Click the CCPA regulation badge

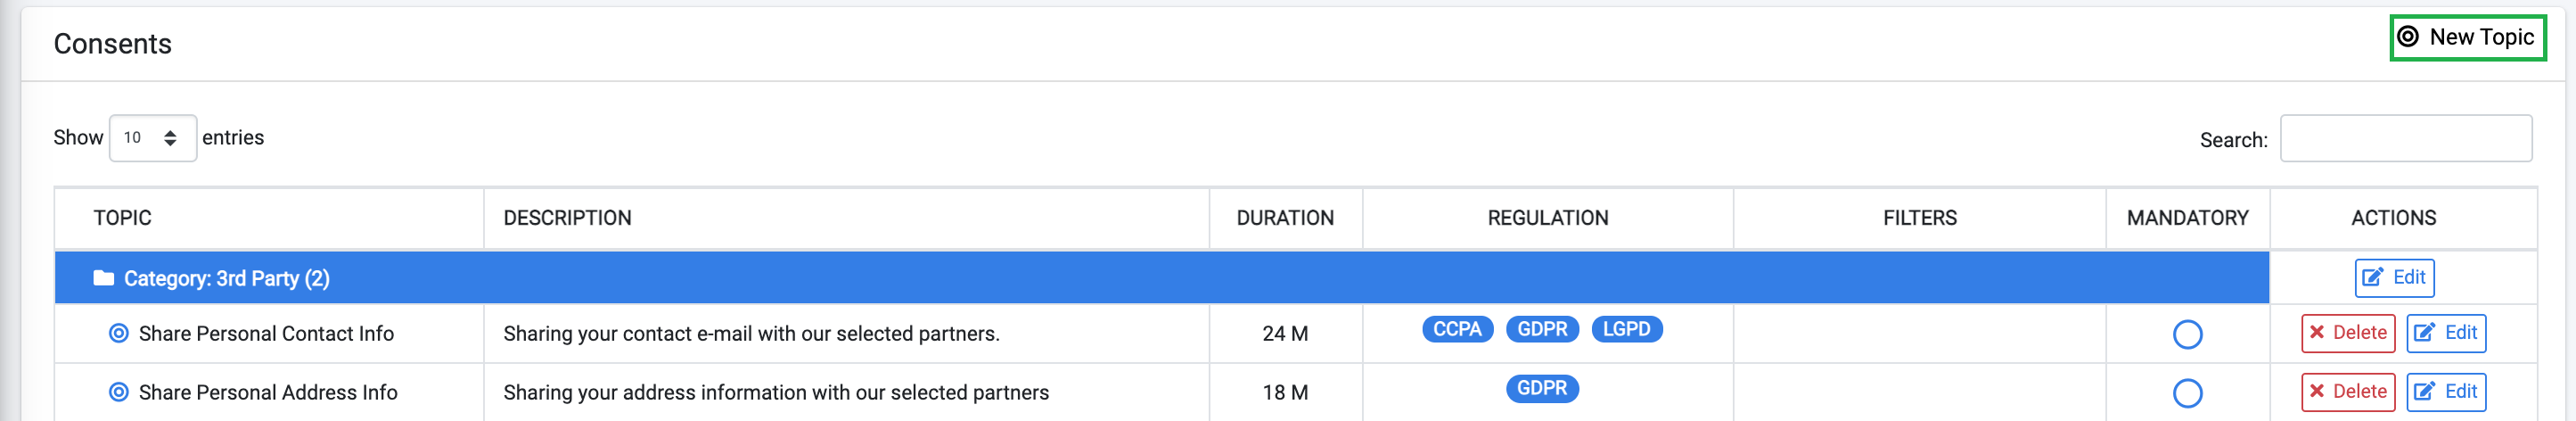click(x=1457, y=329)
